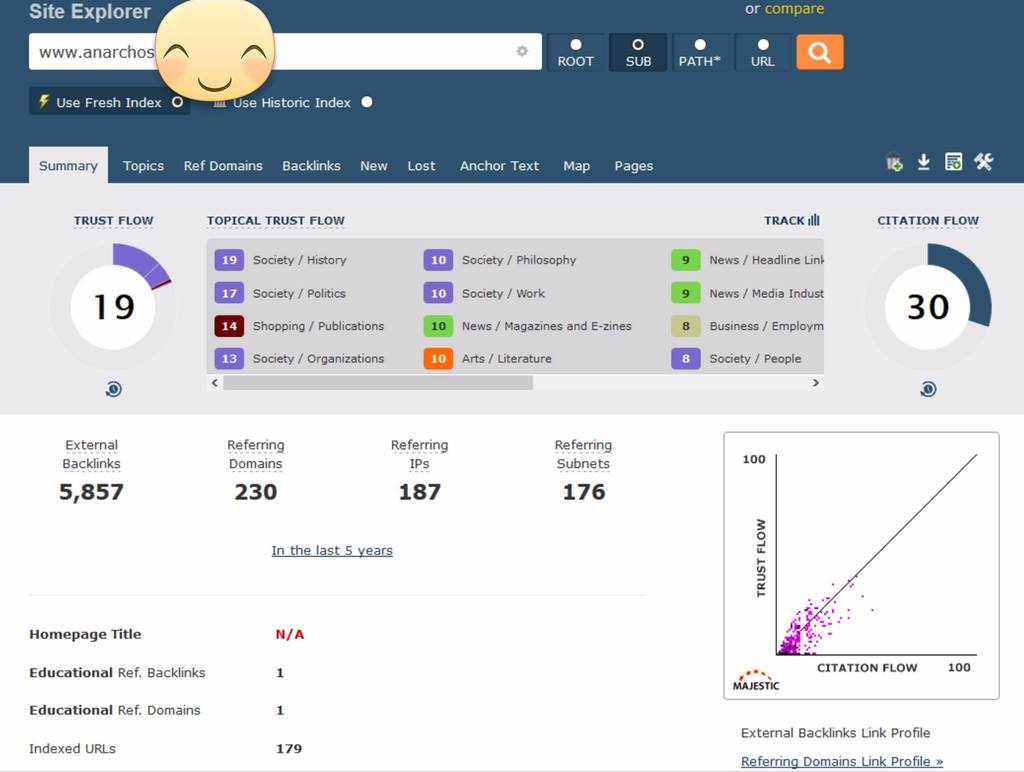Click the add-to-bucket icon above the summary
This screenshot has height=772, width=1024.
[x=894, y=162]
